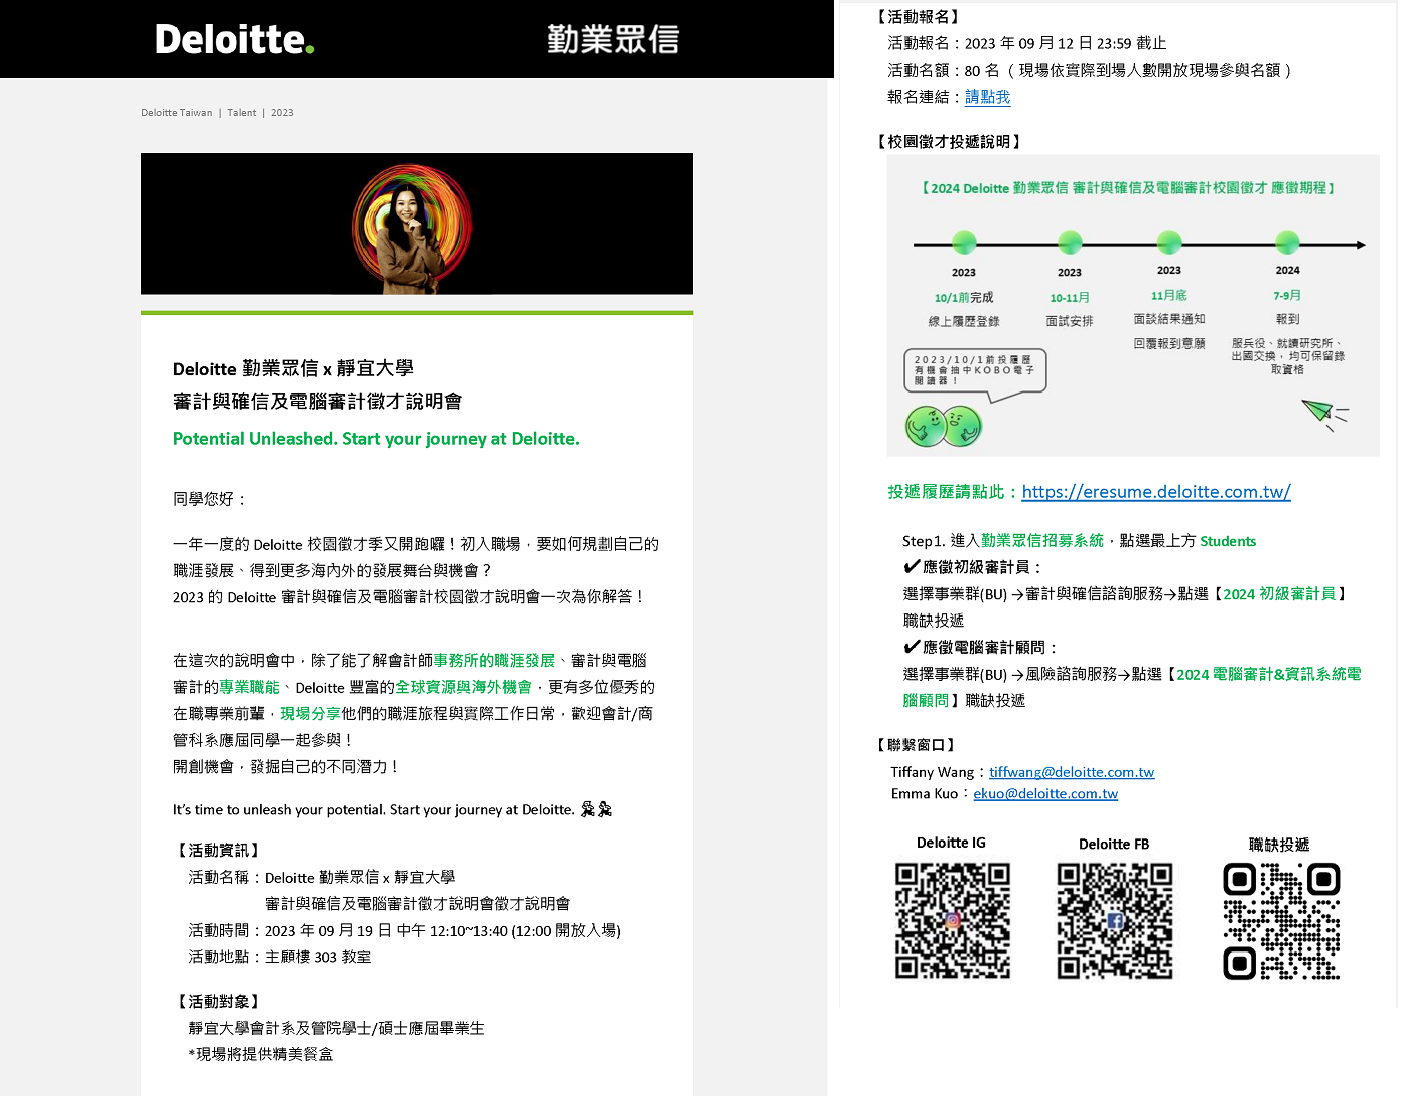The image size is (1408, 1096).
Task: Click the 【活動對象】 section heading
Action: 218,1001
